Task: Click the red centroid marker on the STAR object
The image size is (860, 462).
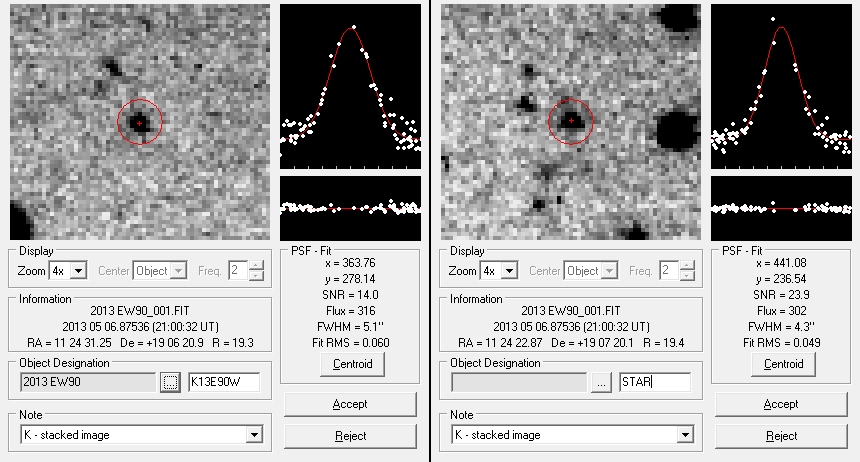Action: click(x=571, y=121)
